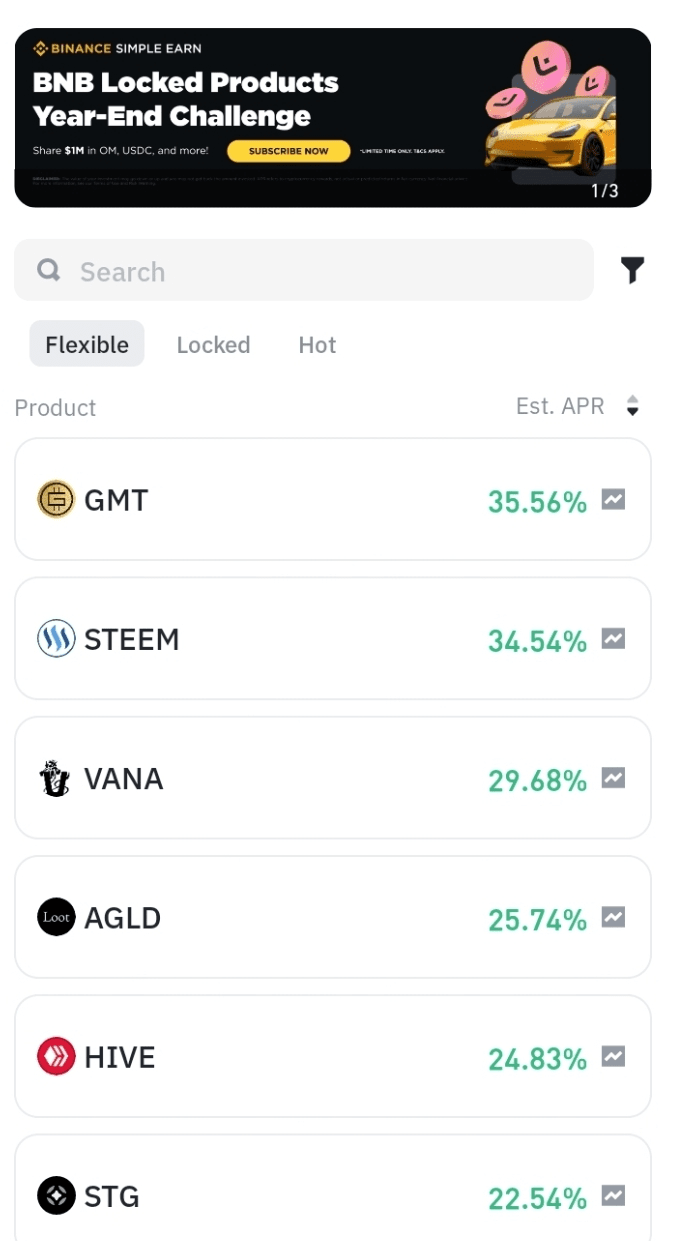The image size is (676, 1241).
Task: Switch to the Flexible tab
Action: coord(87,345)
